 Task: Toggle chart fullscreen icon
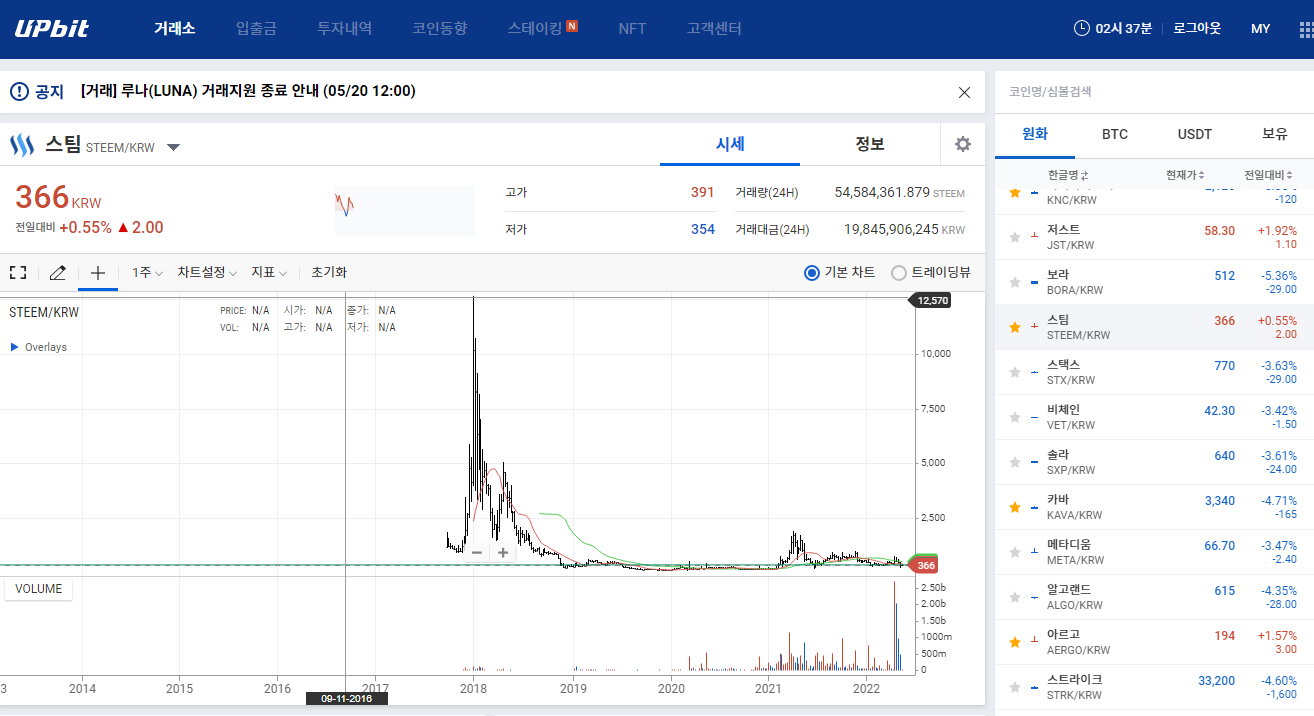tap(18, 272)
